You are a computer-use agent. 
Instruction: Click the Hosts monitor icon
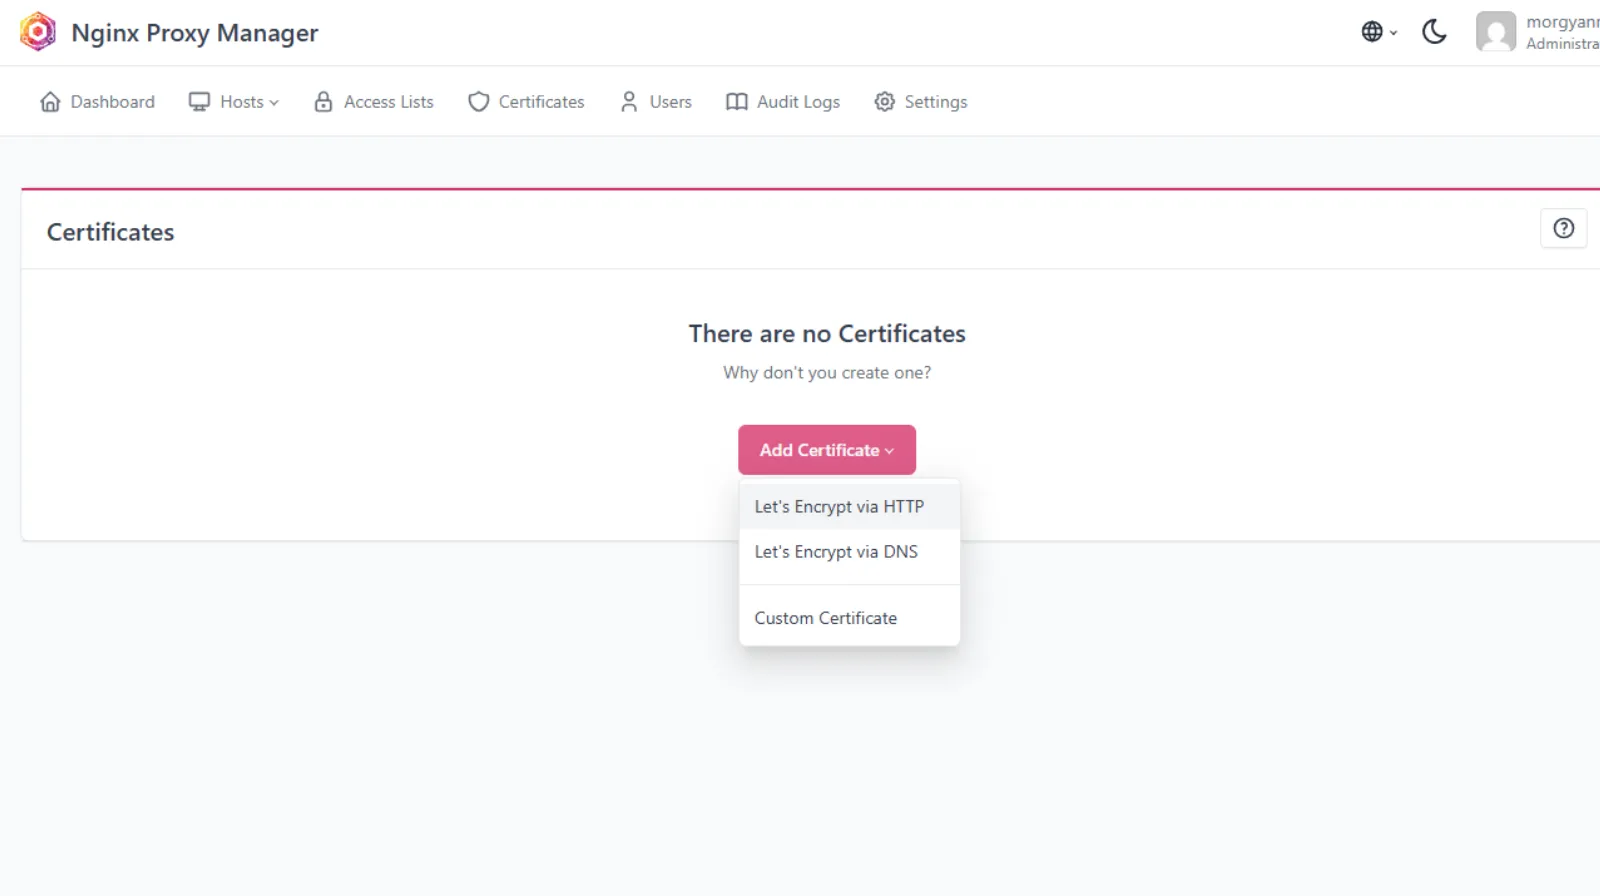[200, 102]
